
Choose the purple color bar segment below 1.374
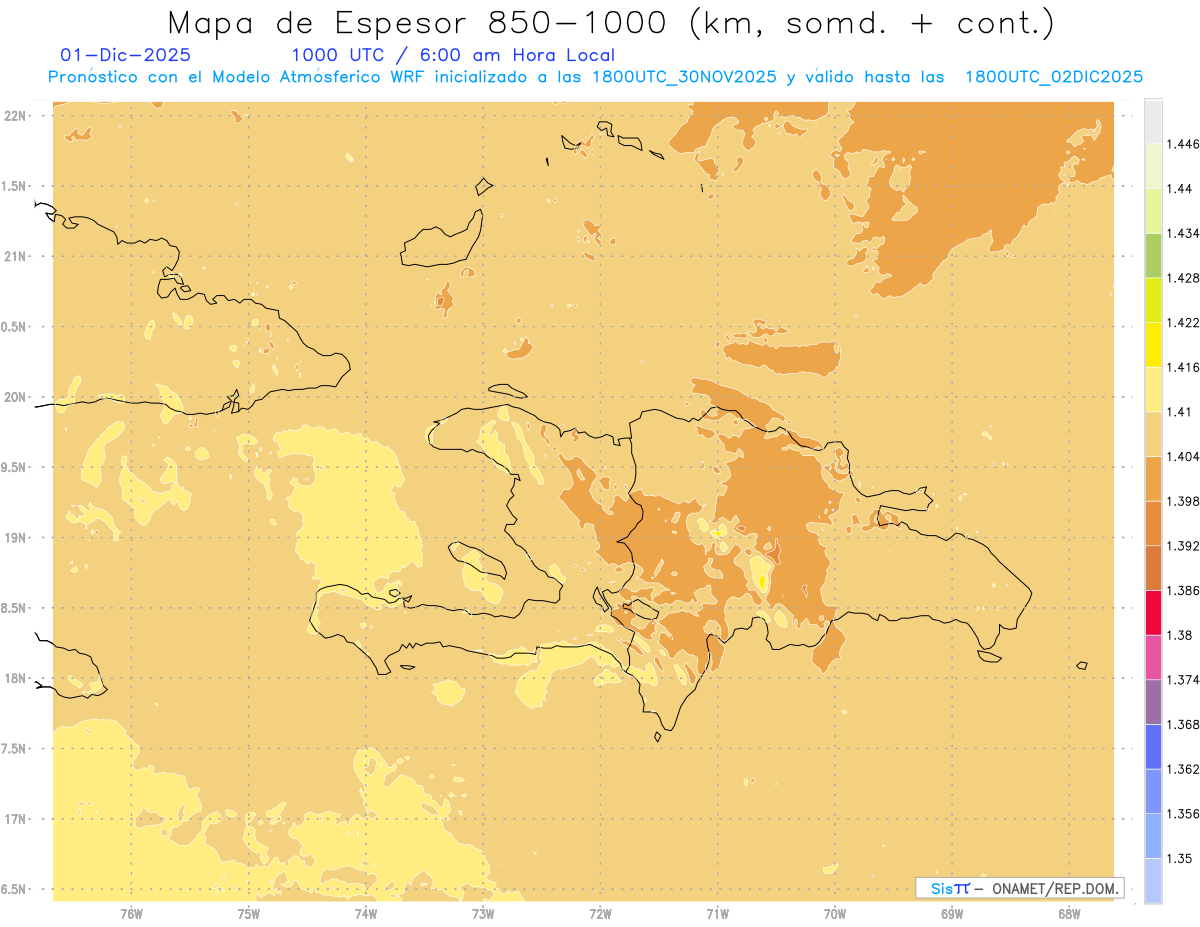tap(1153, 702)
